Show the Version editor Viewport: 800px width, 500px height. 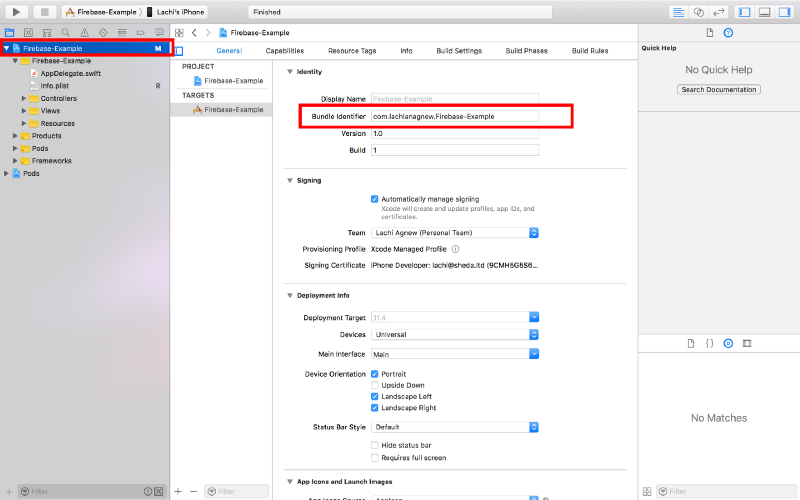click(x=718, y=12)
